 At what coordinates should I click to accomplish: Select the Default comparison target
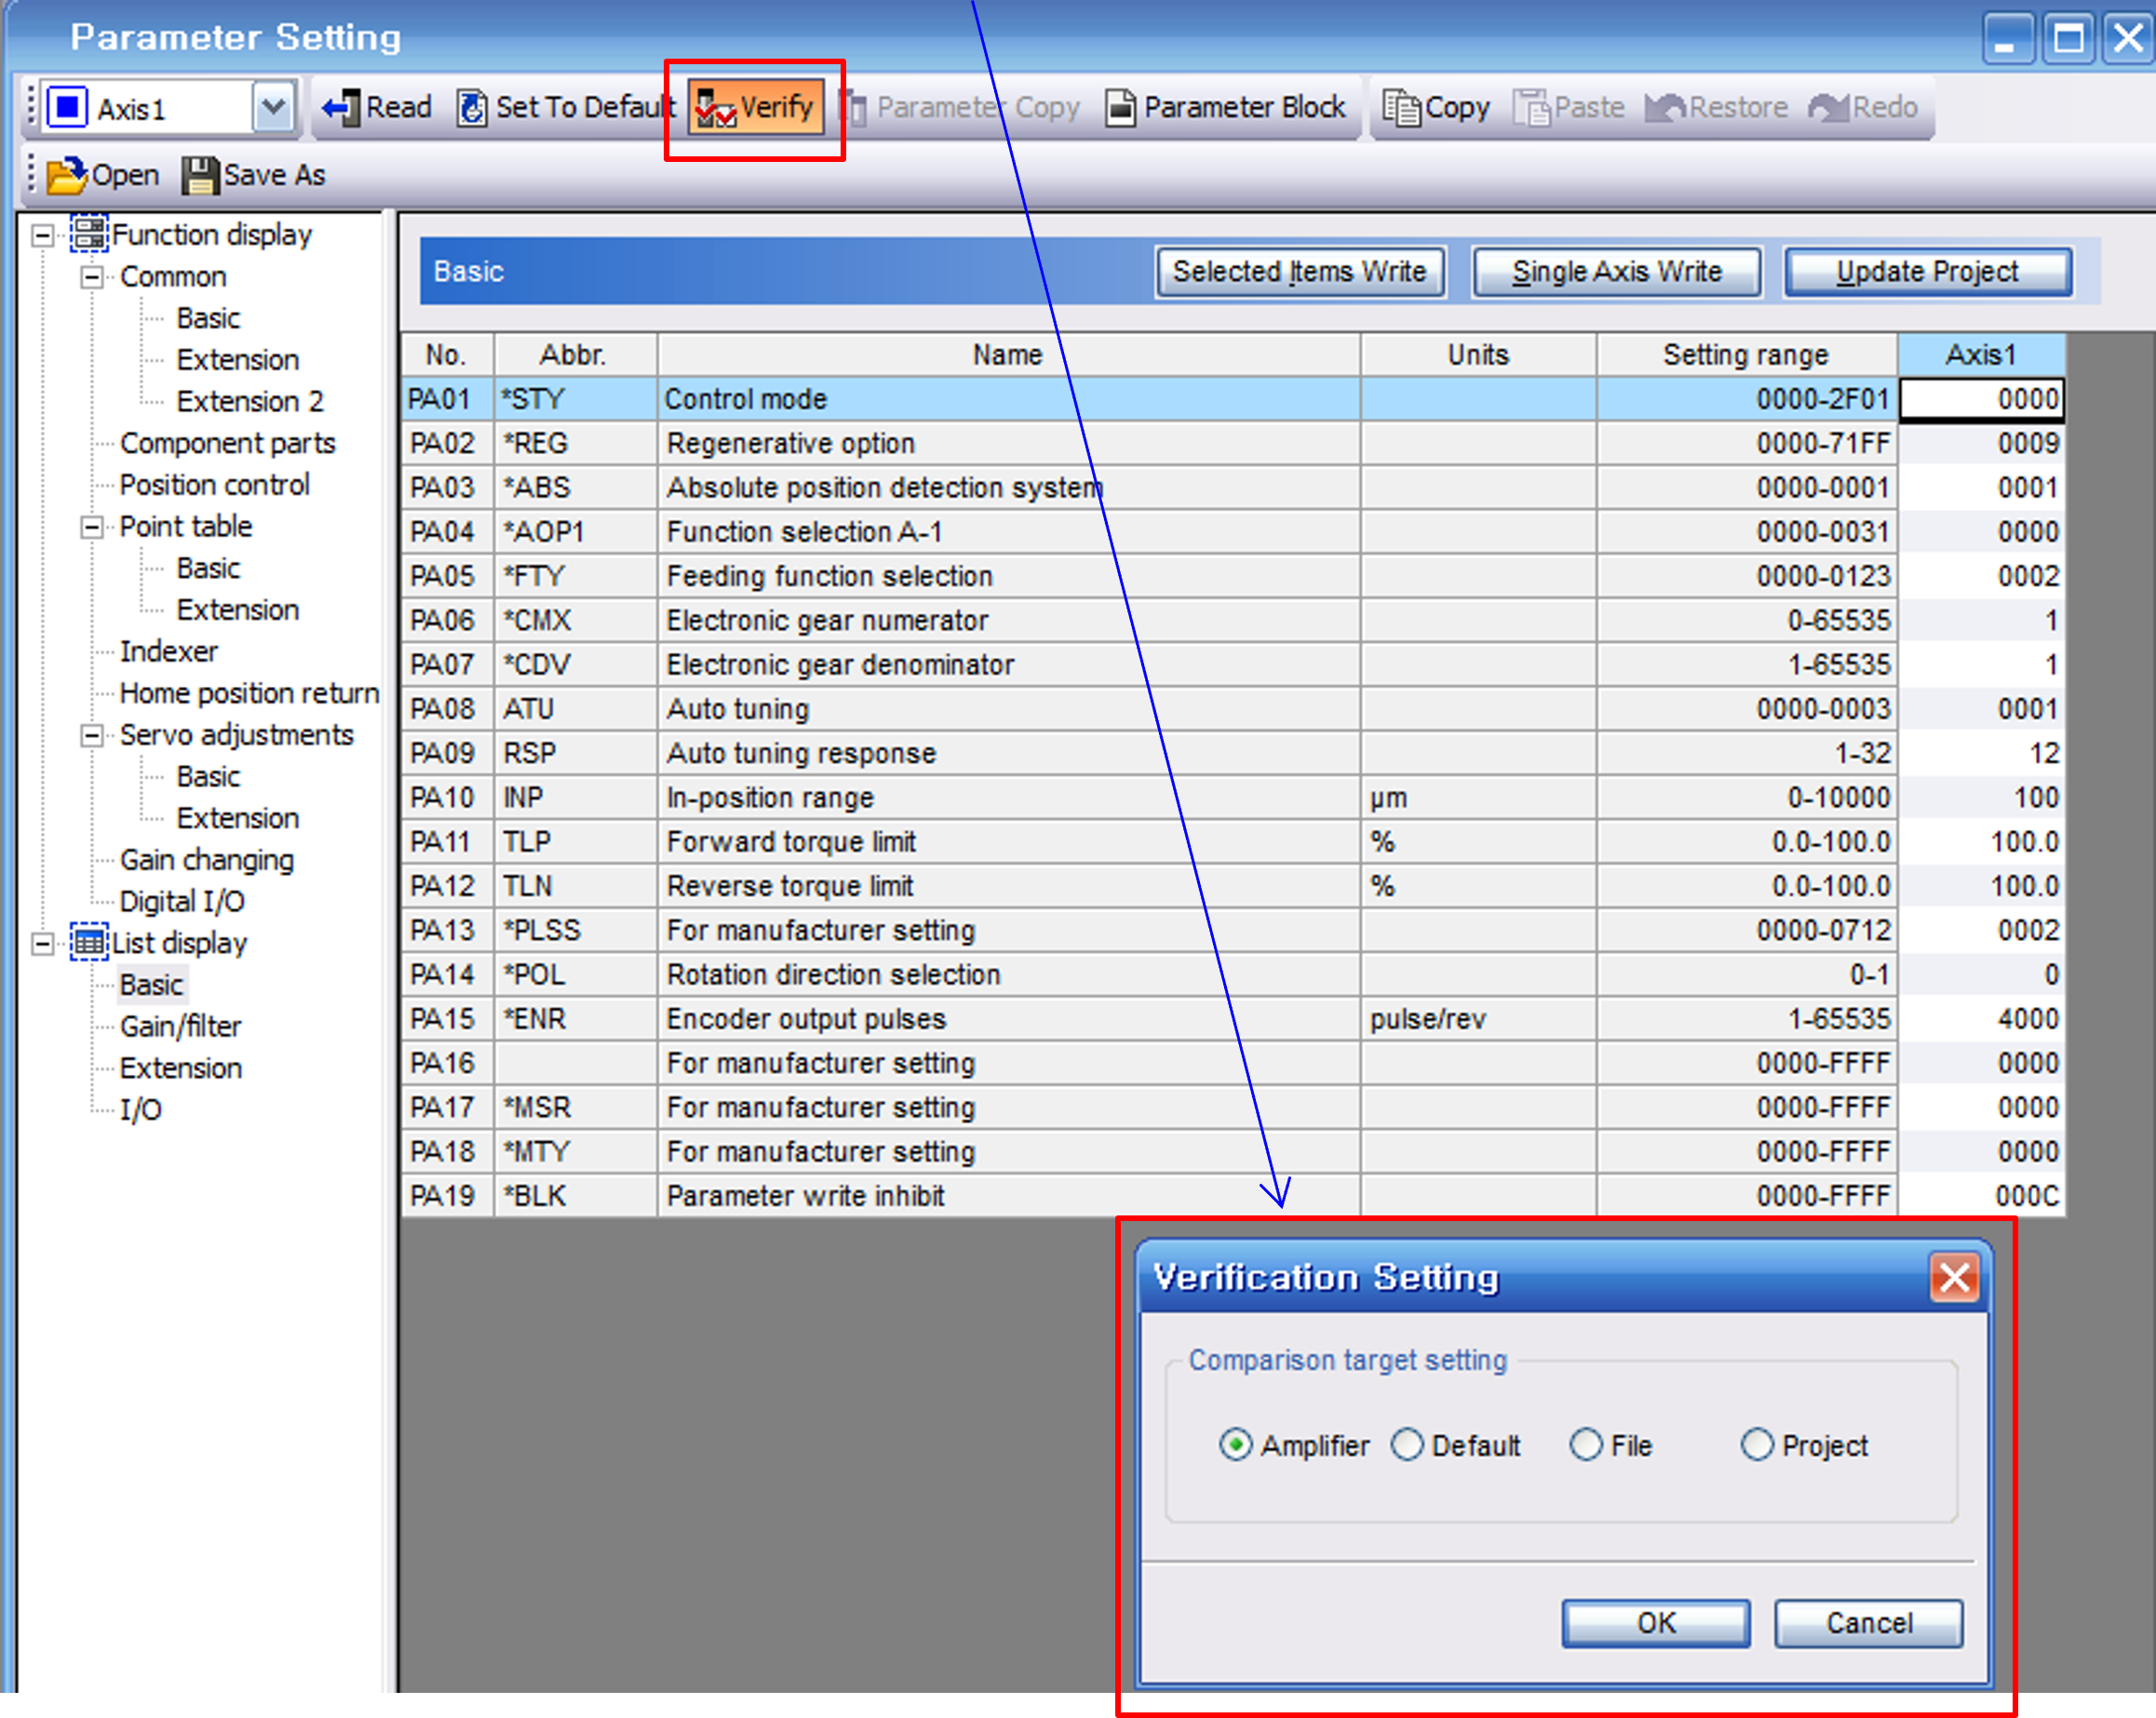(x=1407, y=1445)
